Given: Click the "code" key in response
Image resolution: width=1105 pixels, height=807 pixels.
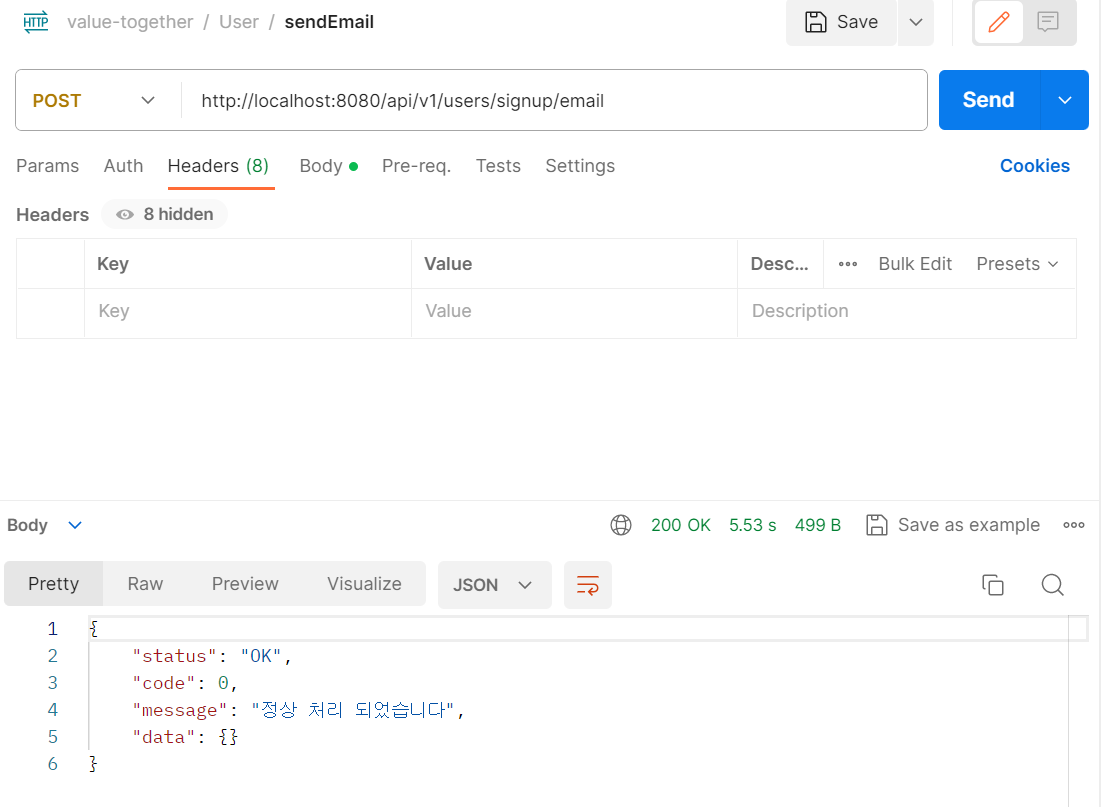Looking at the screenshot, I should coord(163,684).
